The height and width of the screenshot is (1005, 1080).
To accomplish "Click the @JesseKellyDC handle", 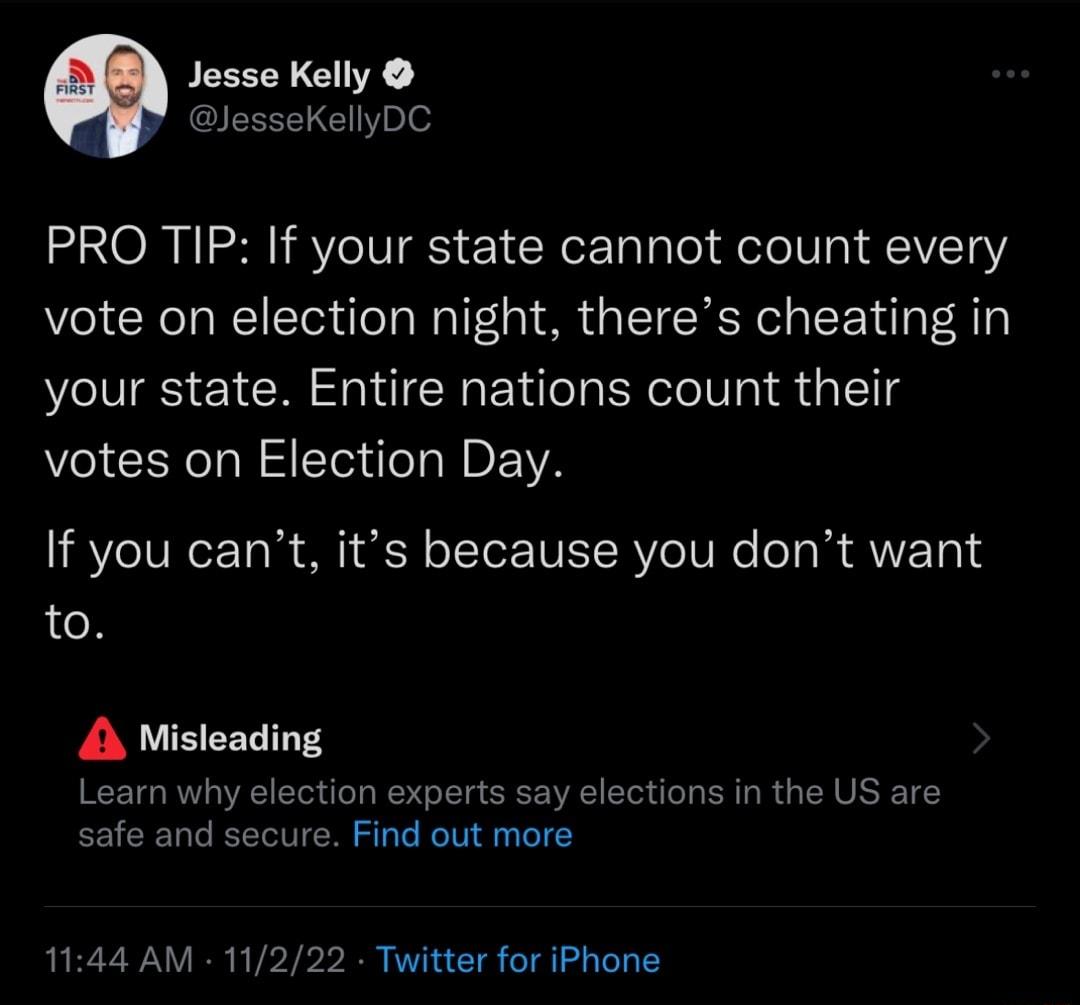I will pyautogui.click(x=310, y=118).
